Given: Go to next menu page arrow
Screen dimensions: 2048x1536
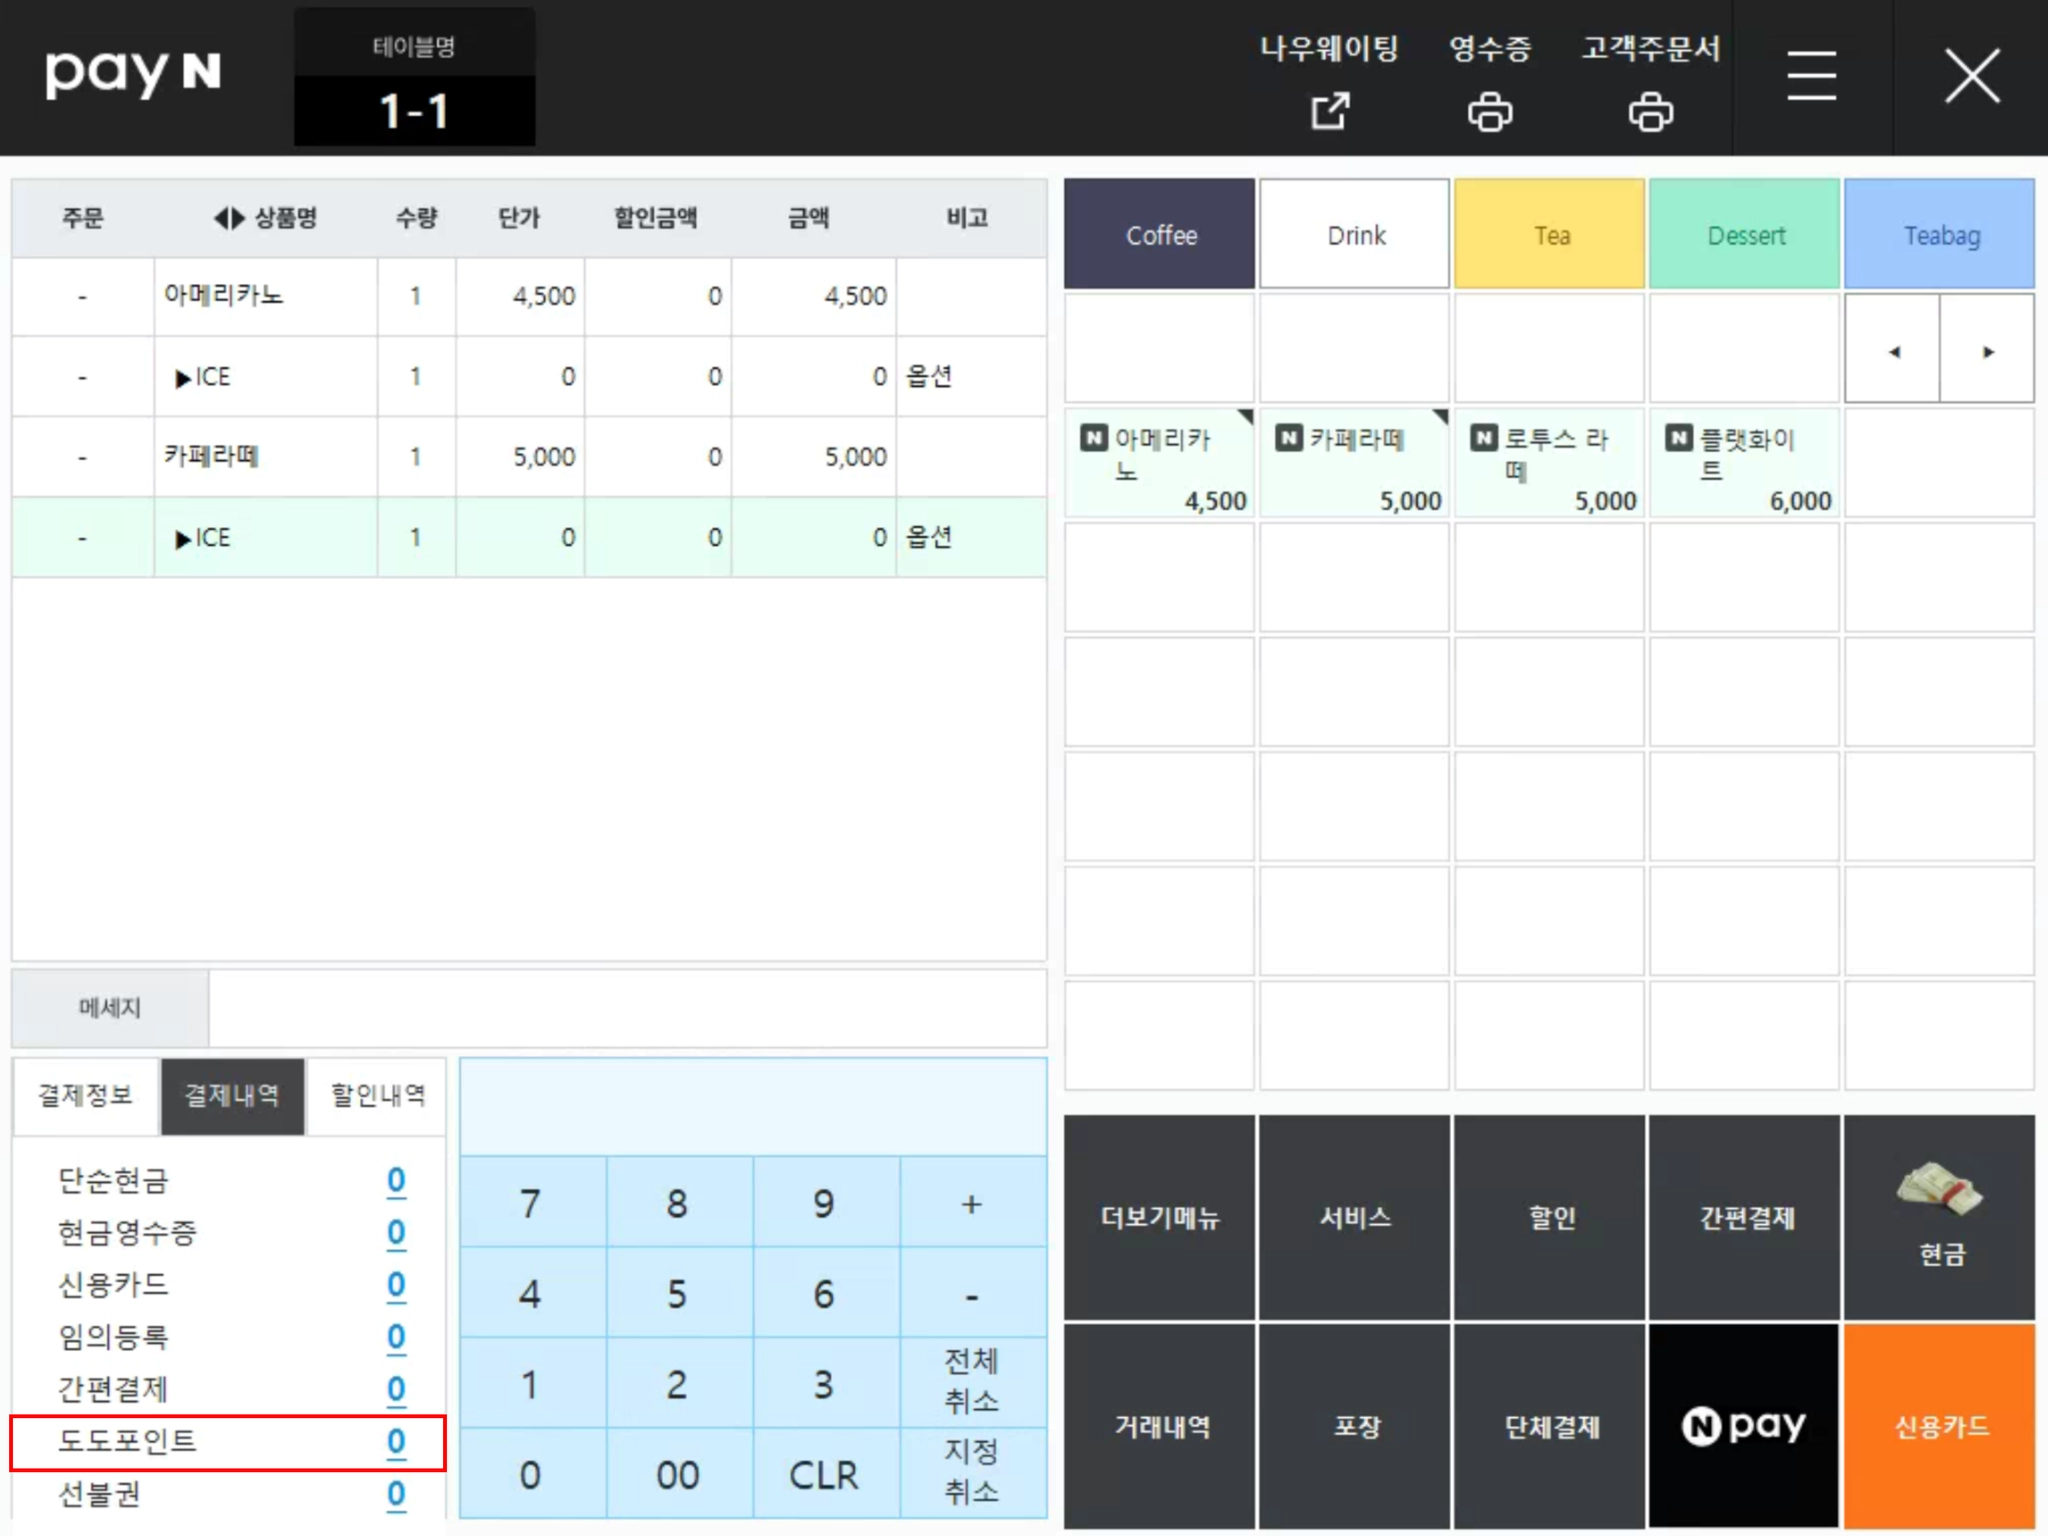Looking at the screenshot, I should click(x=1987, y=351).
